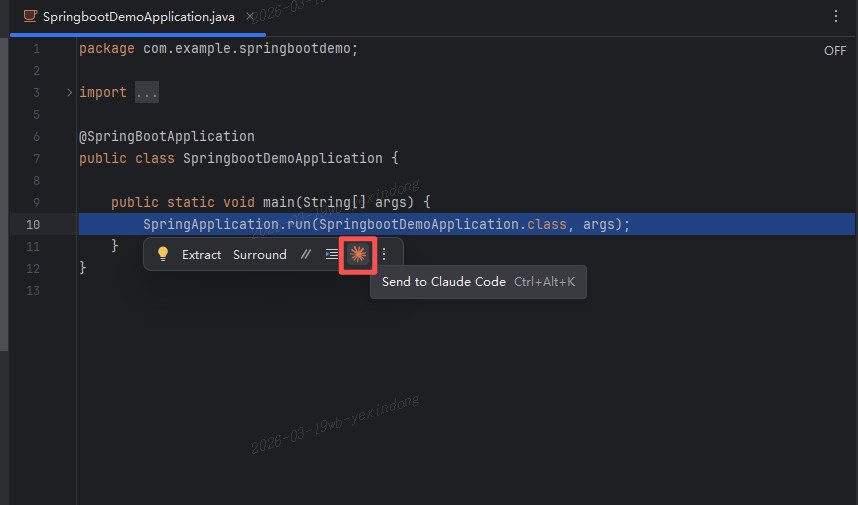Open the Surround with dropdown
This screenshot has width=858, height=505.
(259, 255)
